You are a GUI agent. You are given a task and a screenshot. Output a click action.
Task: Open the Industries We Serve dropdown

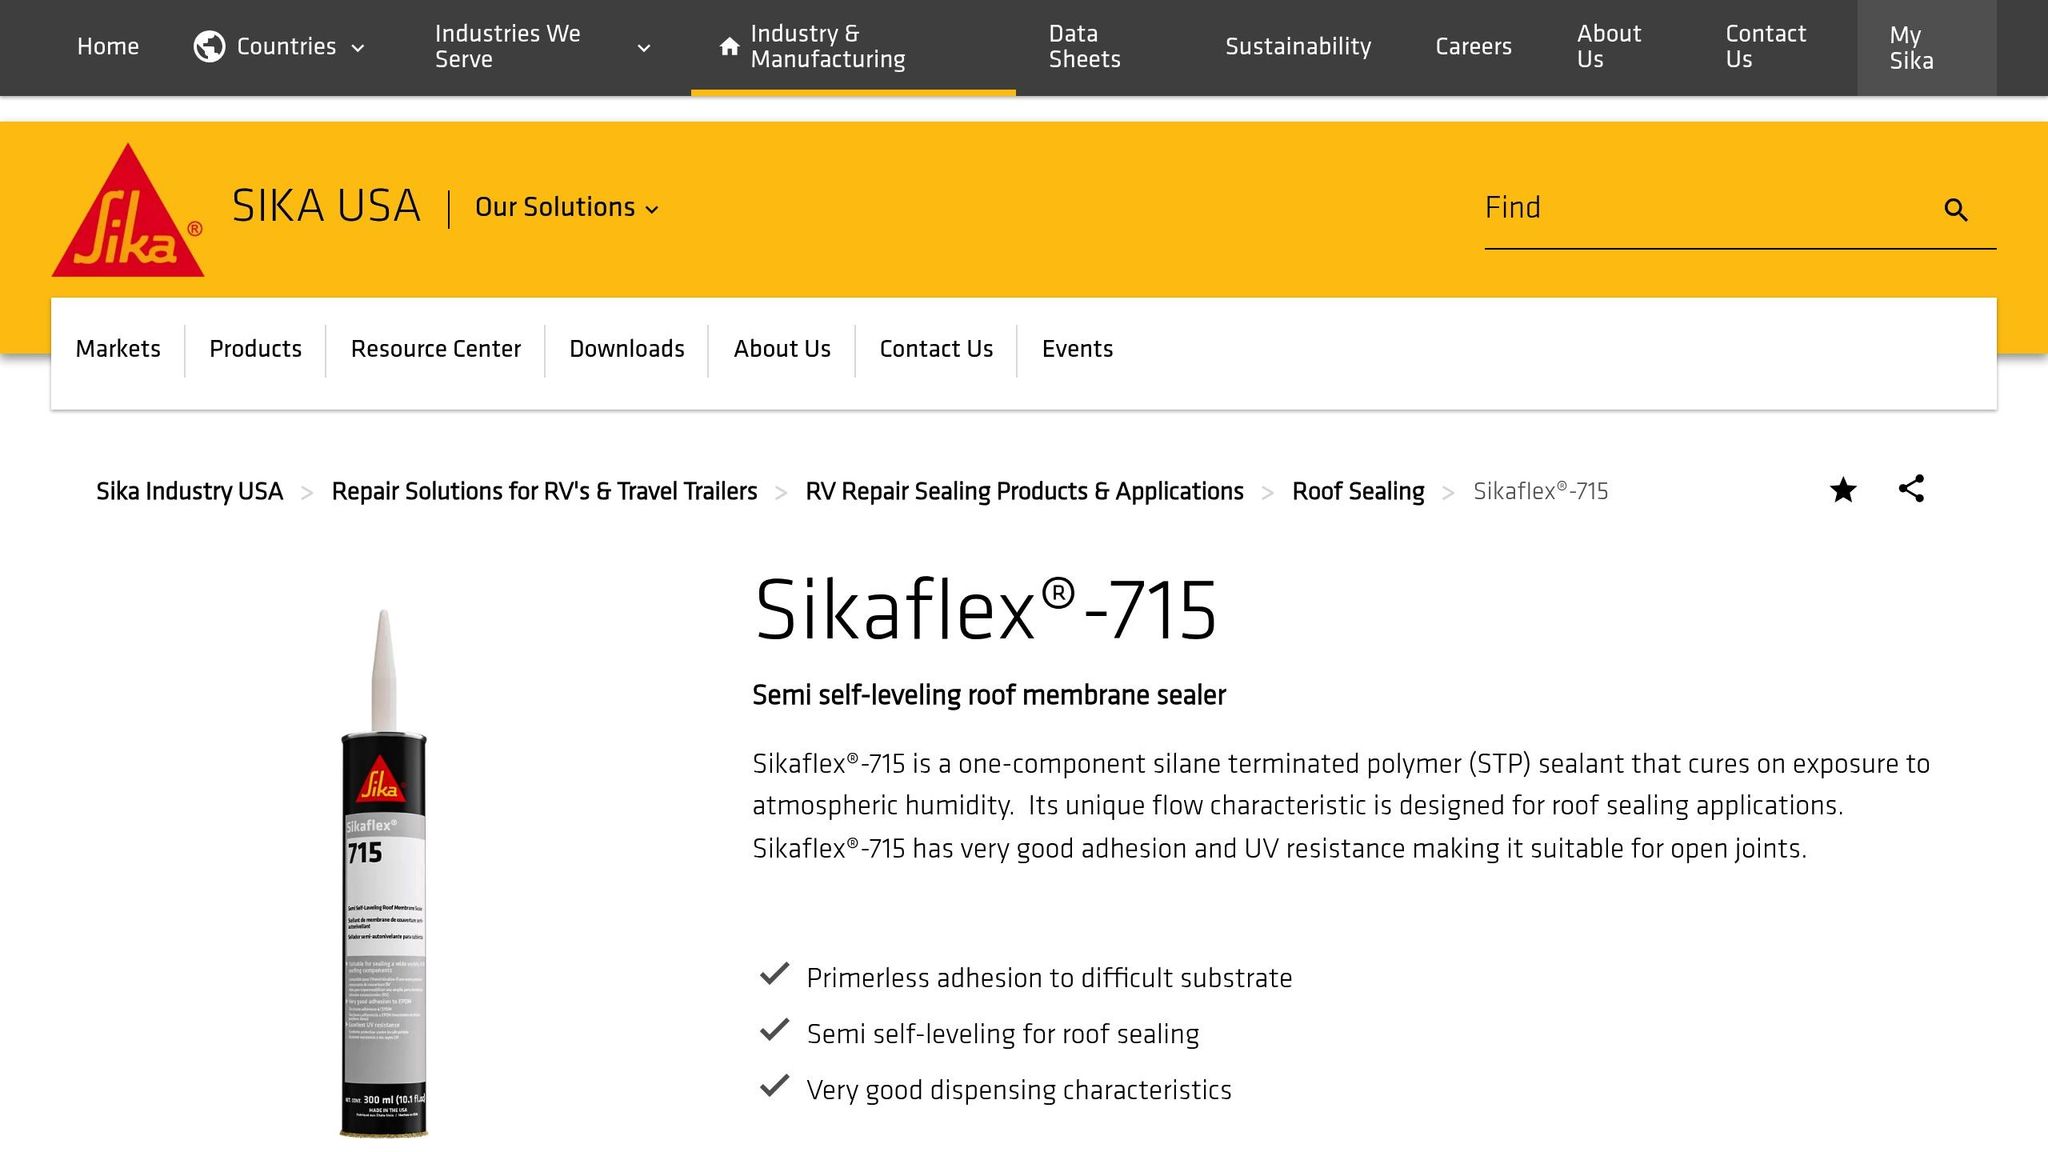click(x=645, y=46)
